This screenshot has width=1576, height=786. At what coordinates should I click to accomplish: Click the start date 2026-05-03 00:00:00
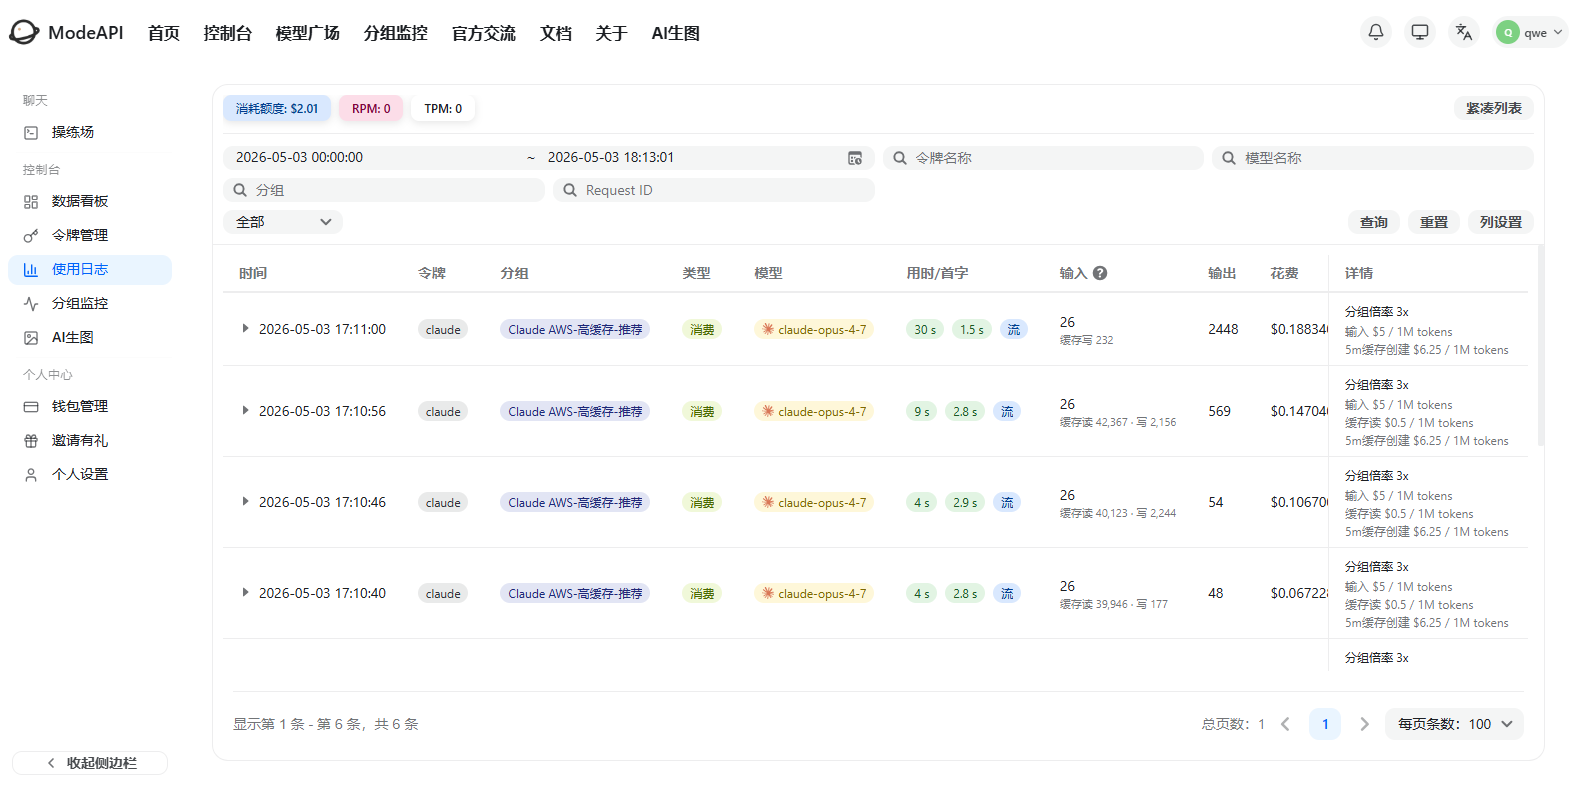[x=299, y=157]
